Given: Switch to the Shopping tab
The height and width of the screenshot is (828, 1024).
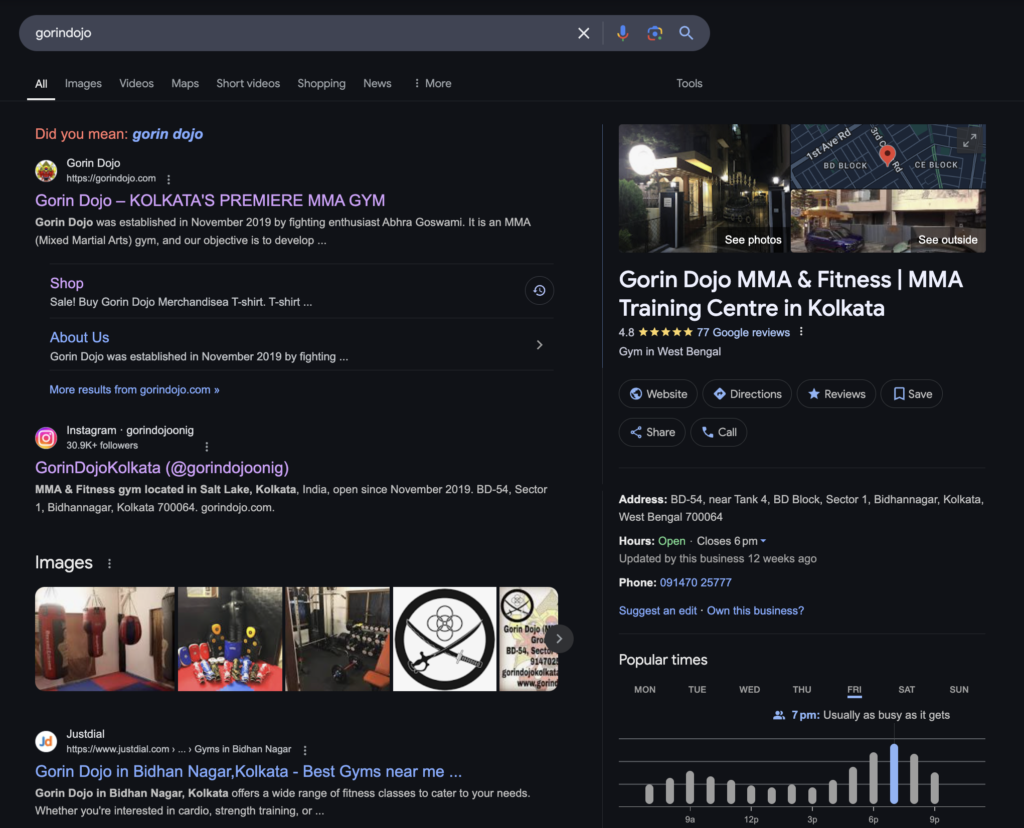Looking at the screenshot, I should tap(321, 84).
